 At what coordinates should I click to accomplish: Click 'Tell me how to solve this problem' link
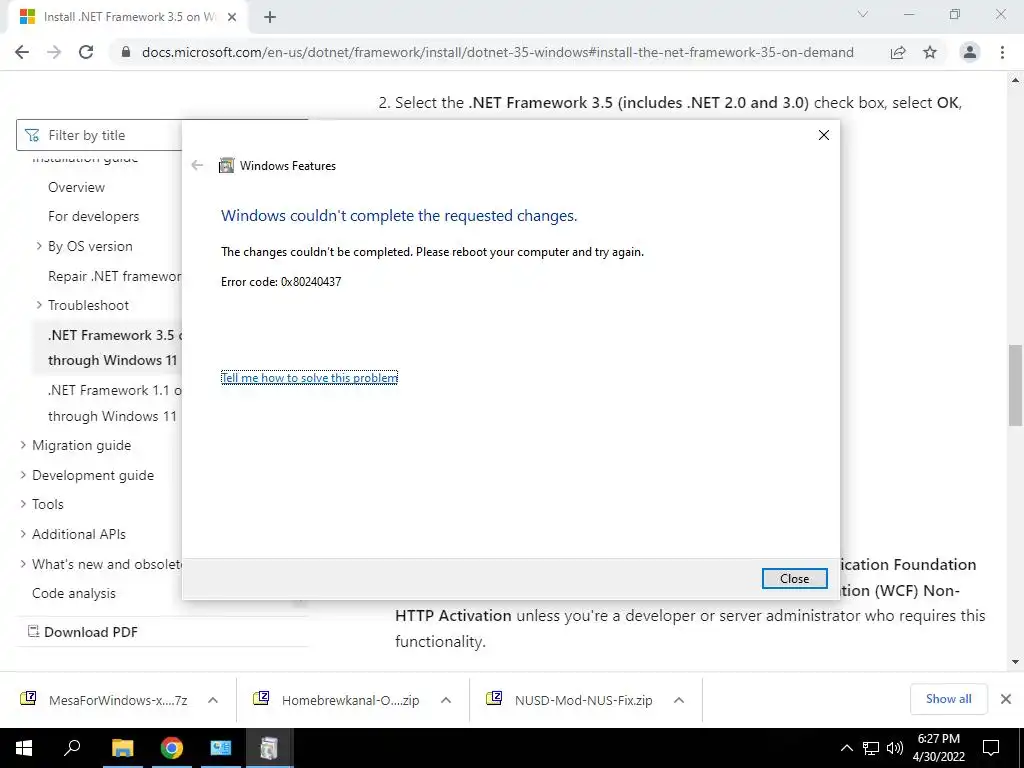(309, 377)
